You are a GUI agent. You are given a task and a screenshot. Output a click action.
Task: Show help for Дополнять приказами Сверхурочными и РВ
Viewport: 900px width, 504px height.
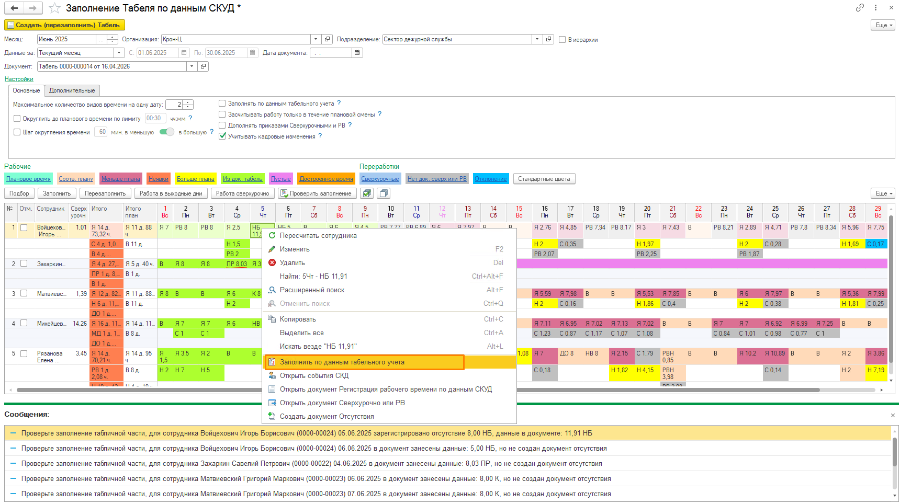350,125
